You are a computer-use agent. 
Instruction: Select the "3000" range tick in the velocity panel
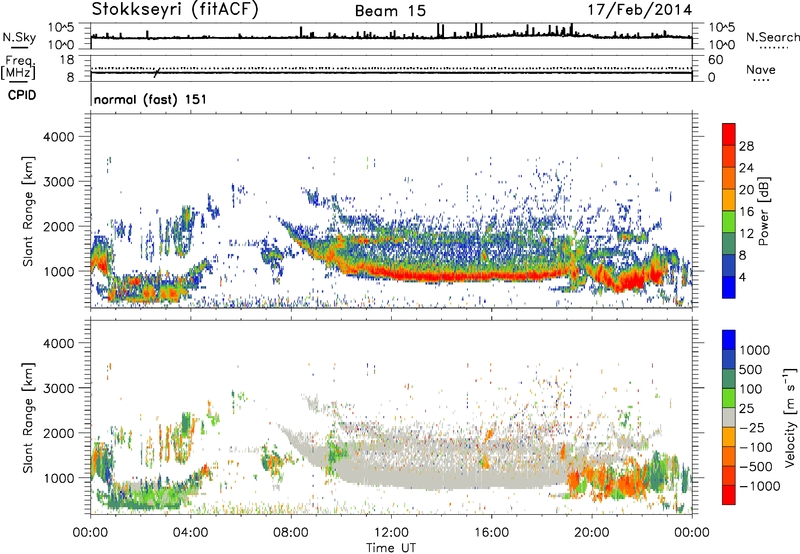click(x=59, y=388)
